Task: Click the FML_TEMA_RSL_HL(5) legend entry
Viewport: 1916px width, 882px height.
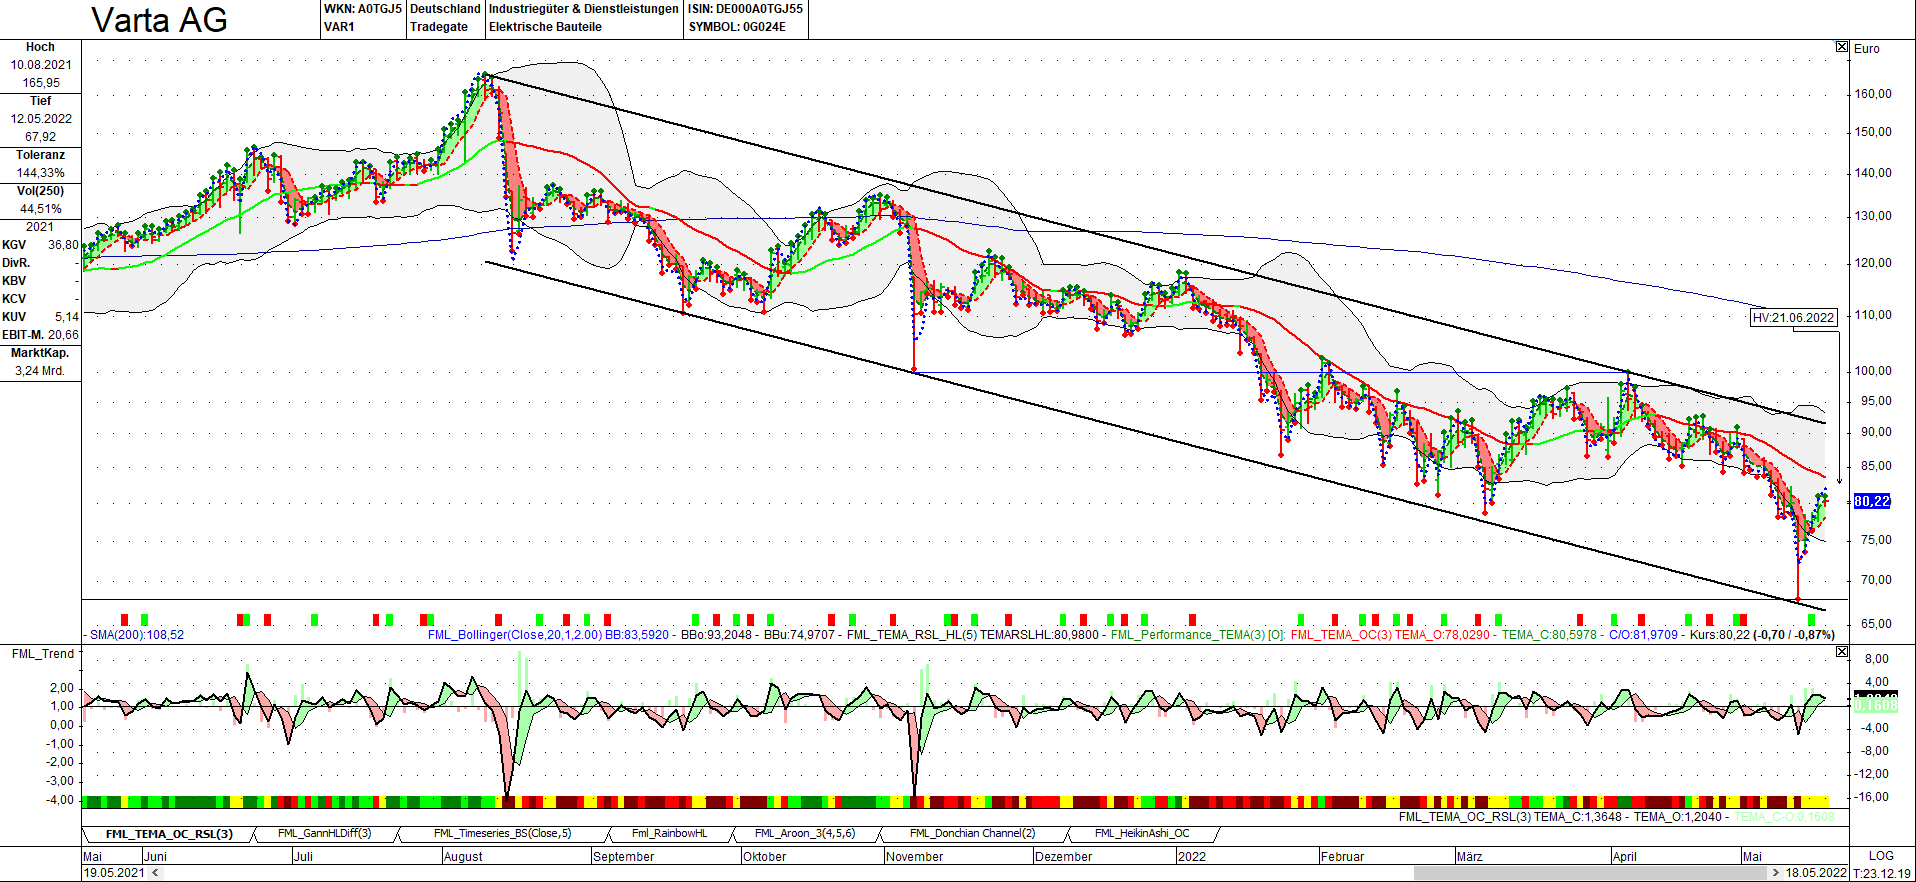Action: coord(912,635)
